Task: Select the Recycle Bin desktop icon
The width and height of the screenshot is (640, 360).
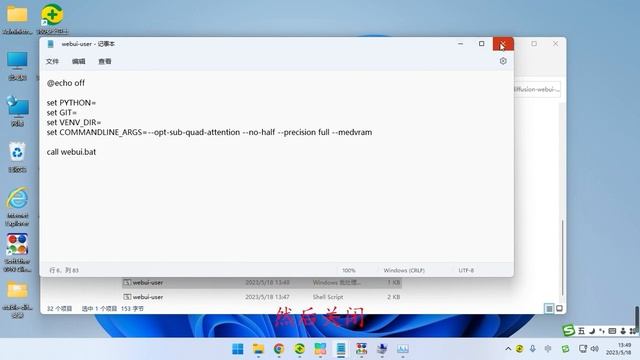Action: (17, 157)
